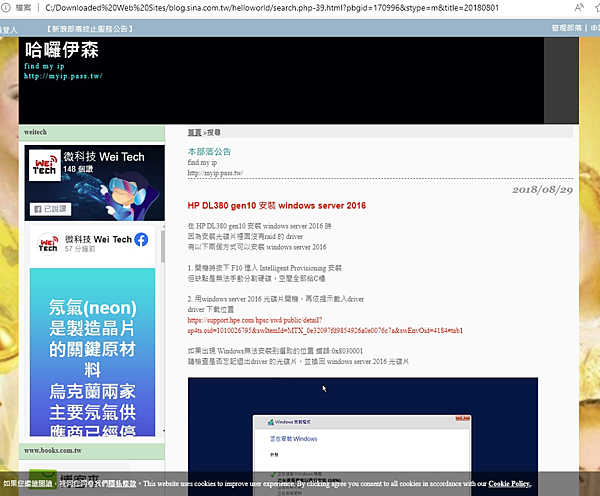
Task: Open the HP DL380 gen10 post title
Action: pos(277,206)
